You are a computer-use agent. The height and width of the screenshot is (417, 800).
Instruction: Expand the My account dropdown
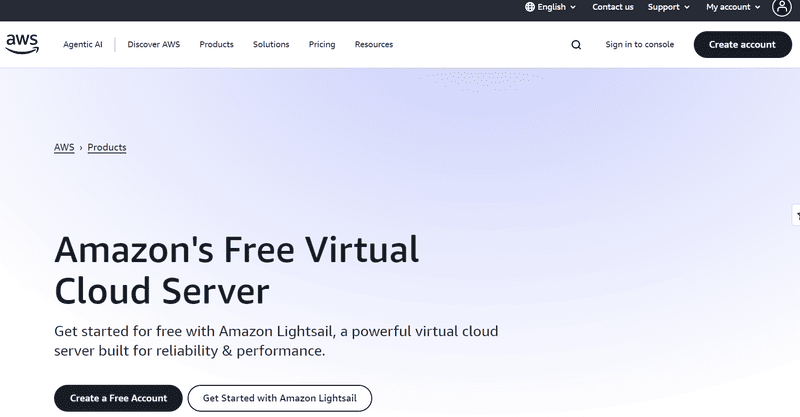(733, 7)
